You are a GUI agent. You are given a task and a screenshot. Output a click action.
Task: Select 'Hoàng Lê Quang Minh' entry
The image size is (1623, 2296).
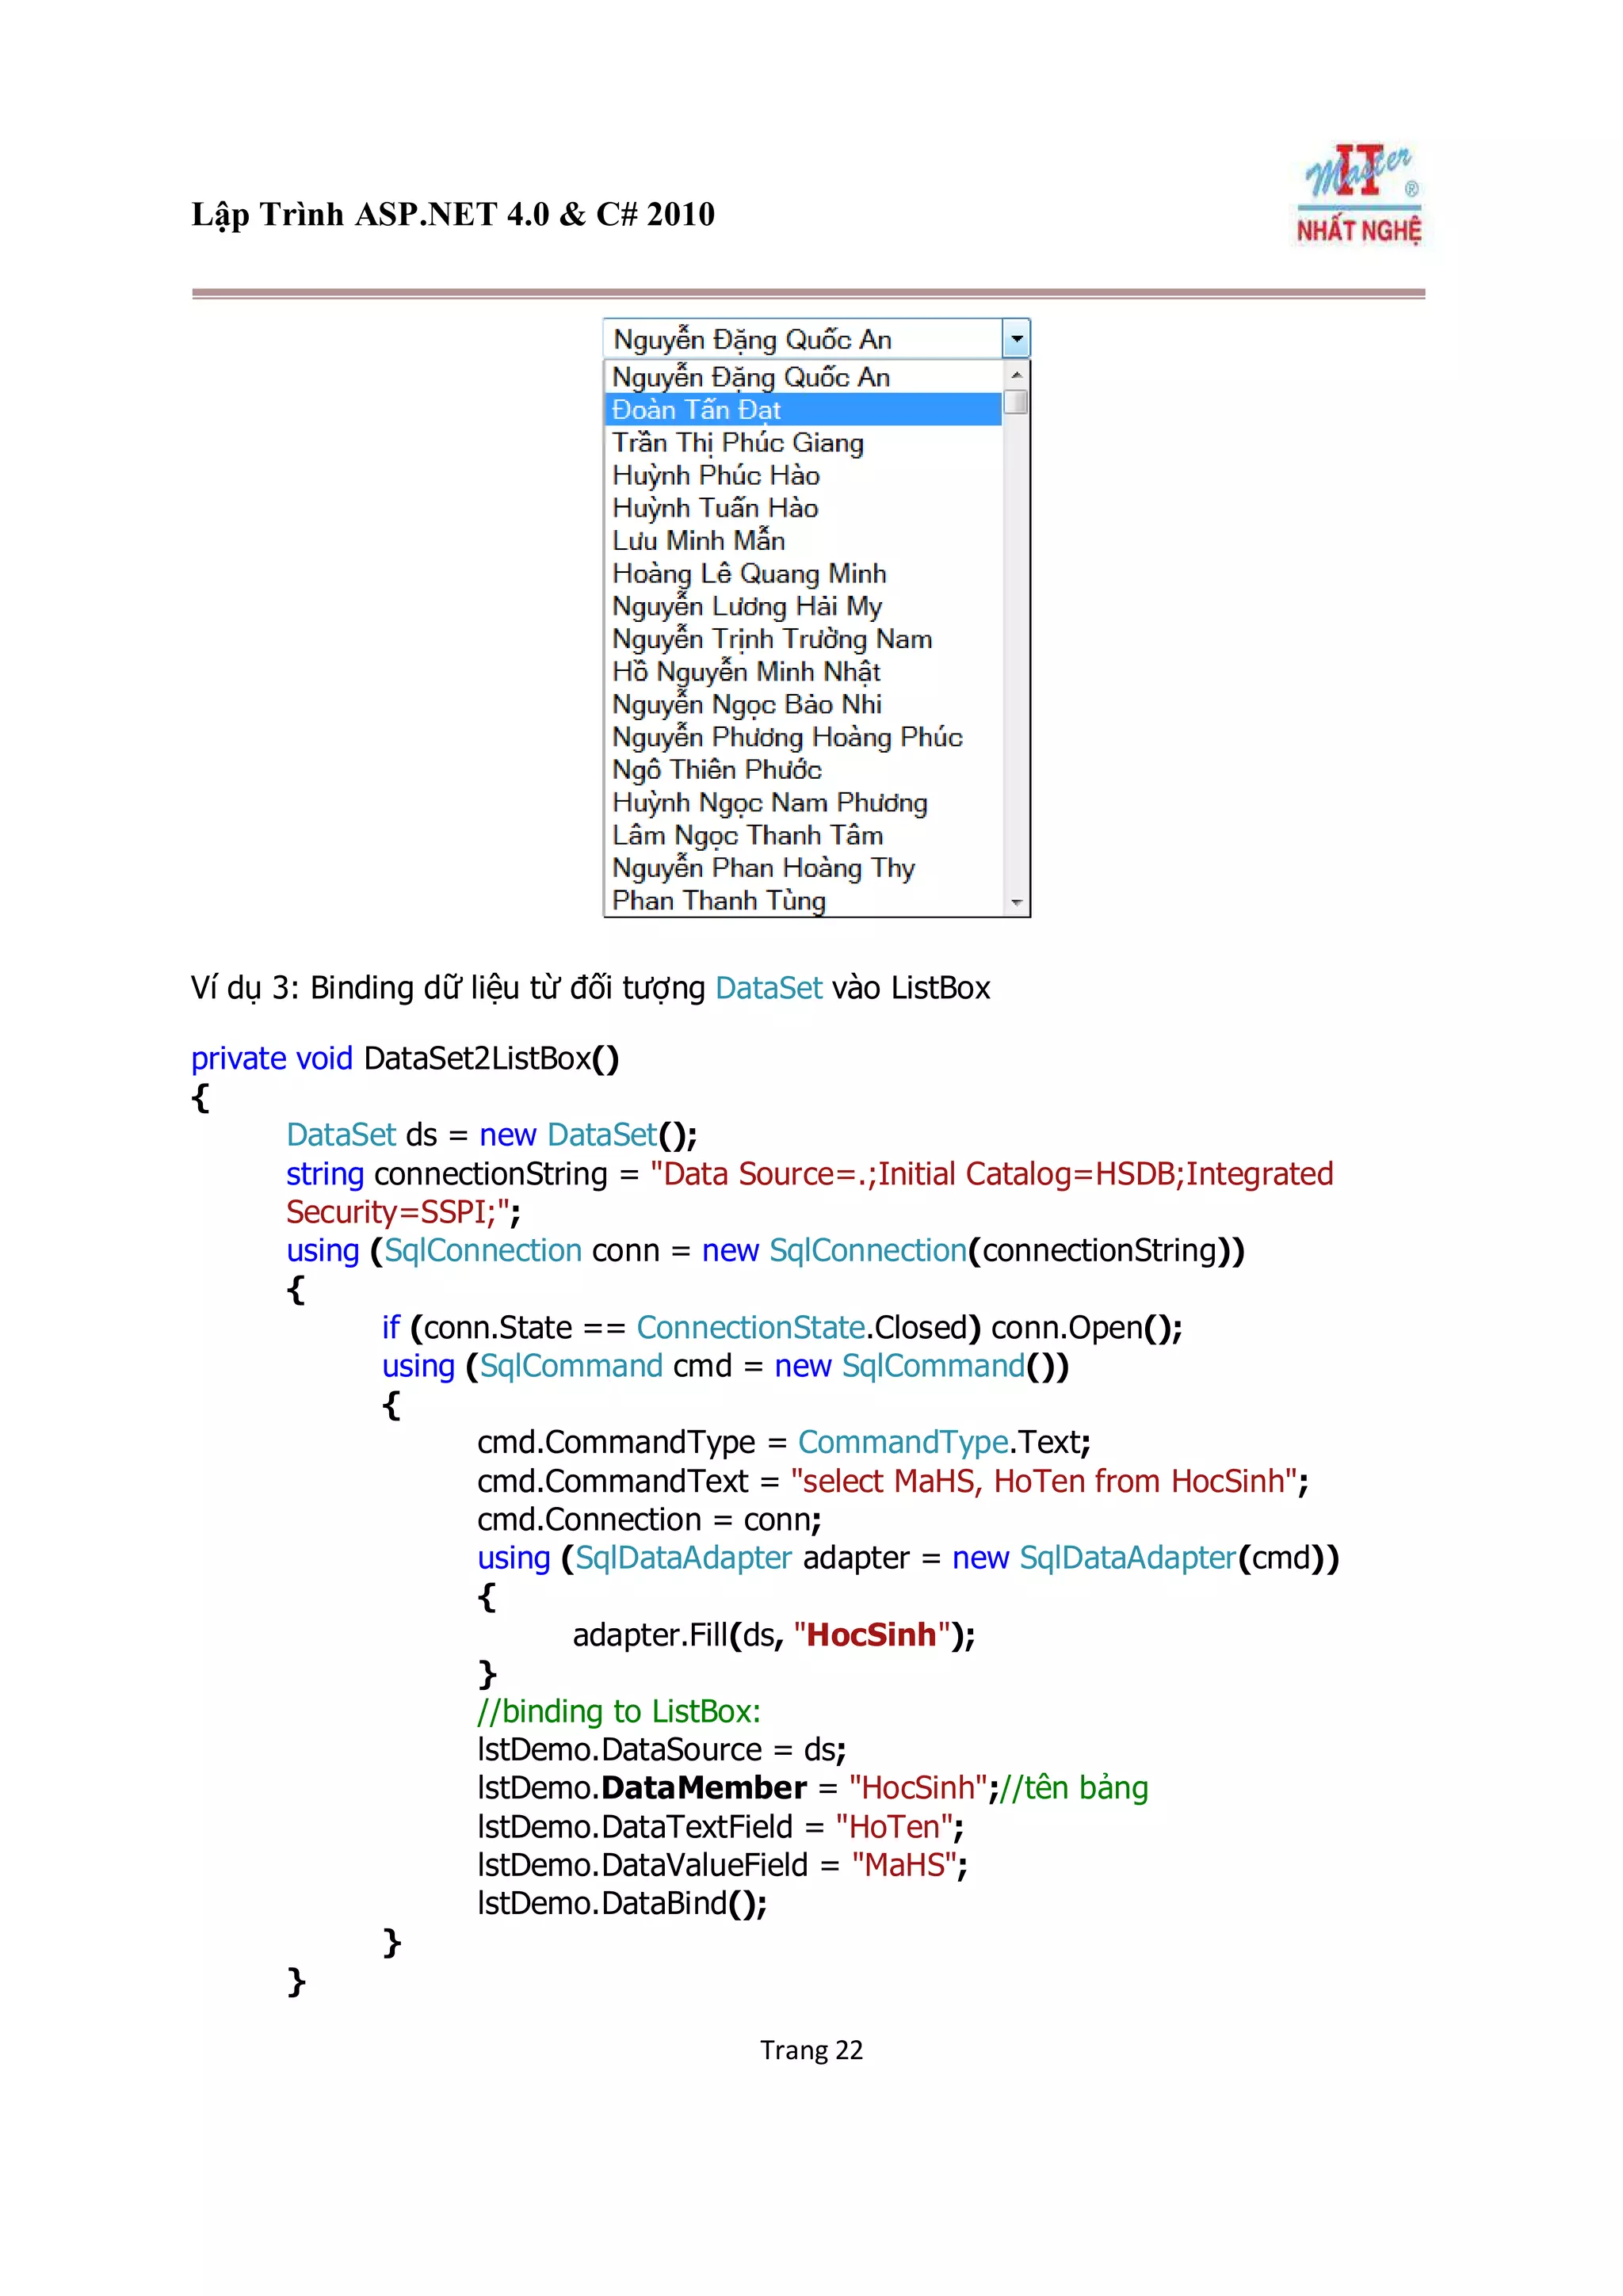(x=749, y=574)
